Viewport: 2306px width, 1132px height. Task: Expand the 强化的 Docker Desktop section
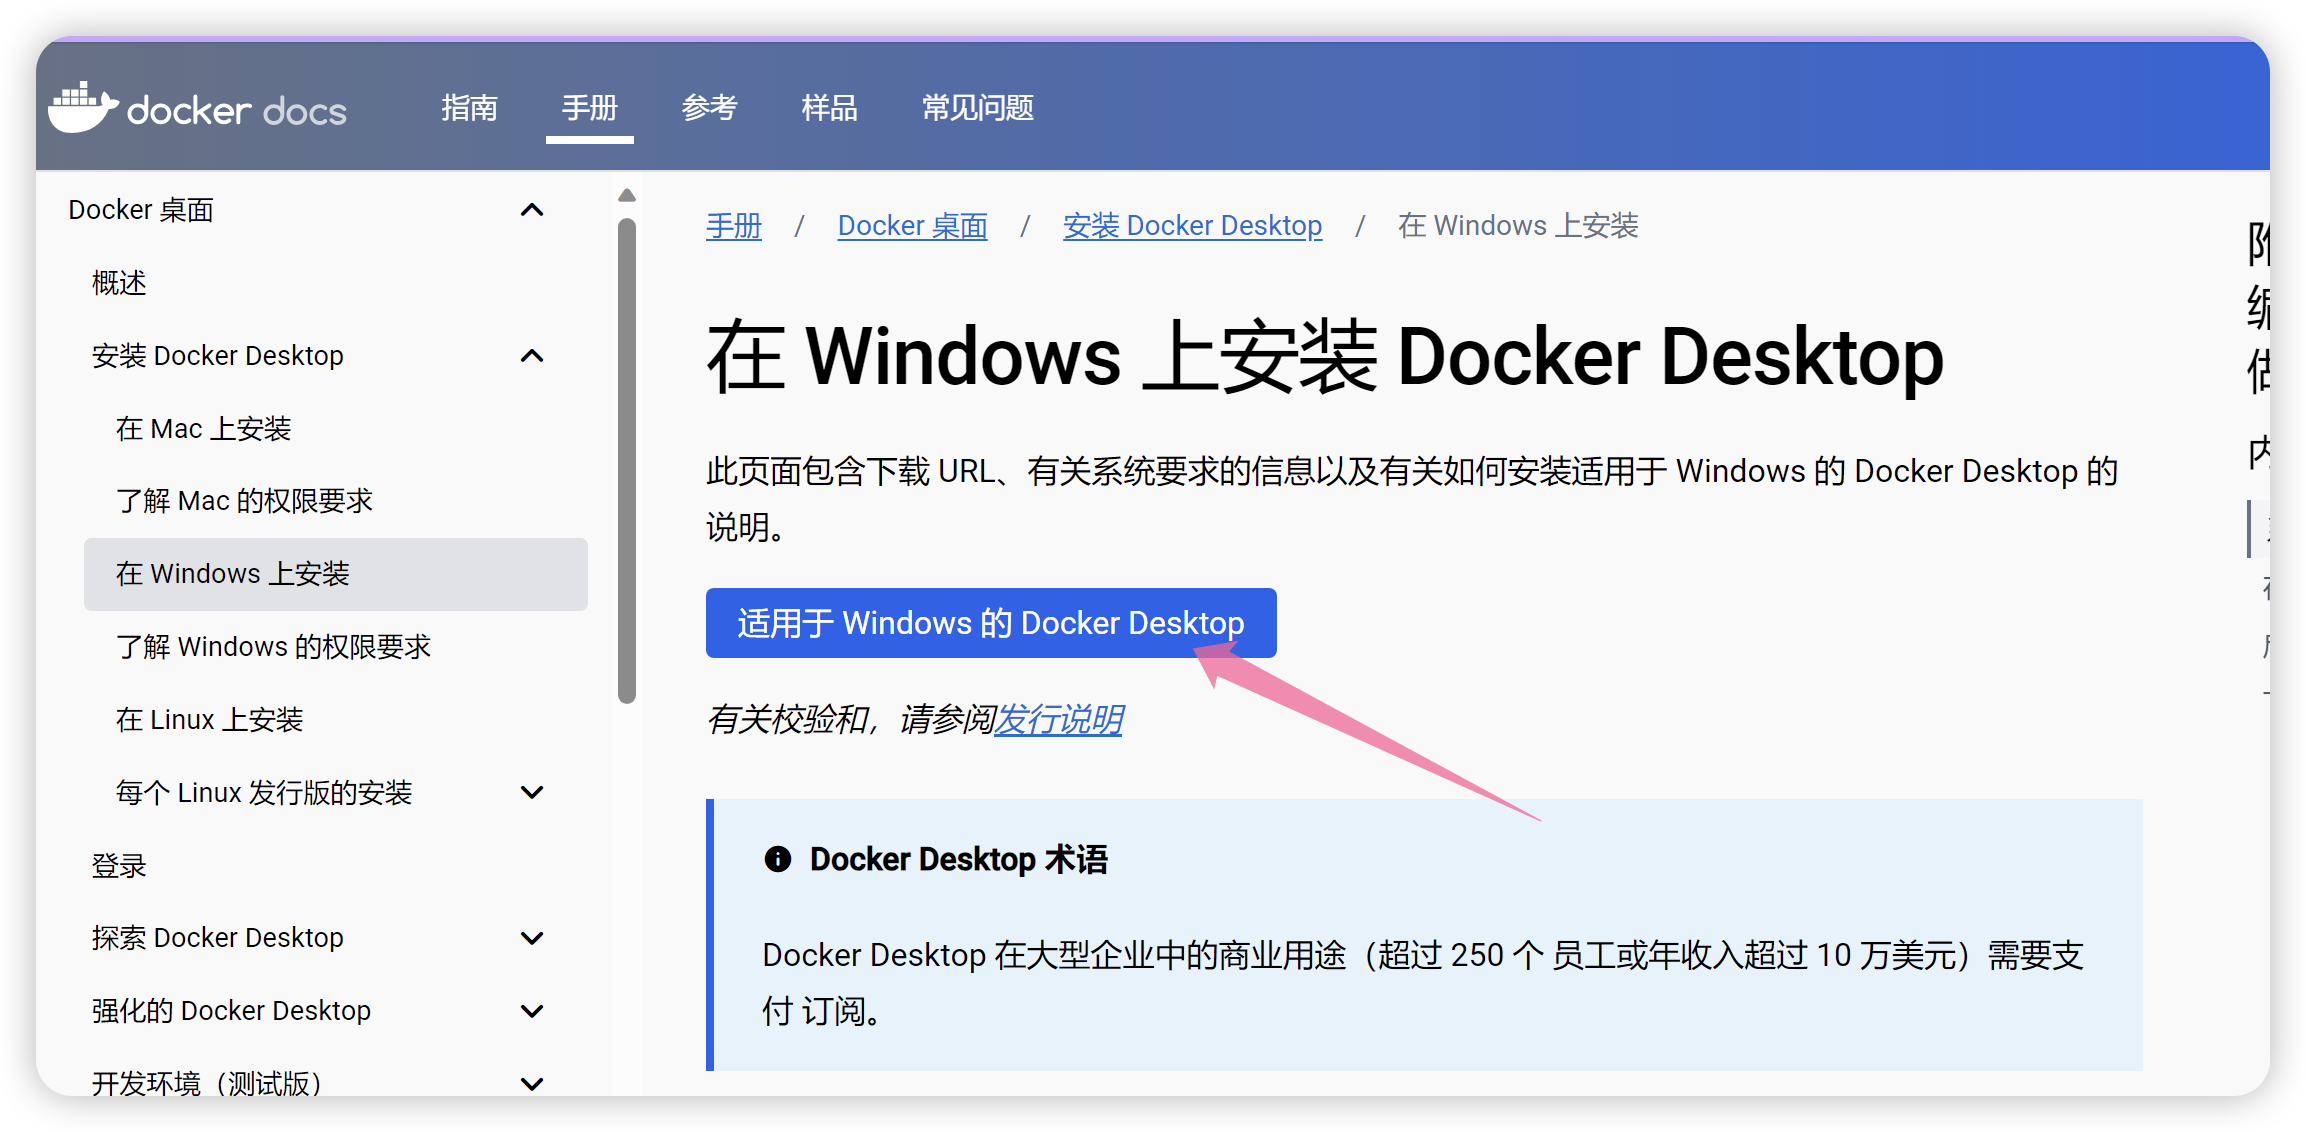pos(533,1010)
